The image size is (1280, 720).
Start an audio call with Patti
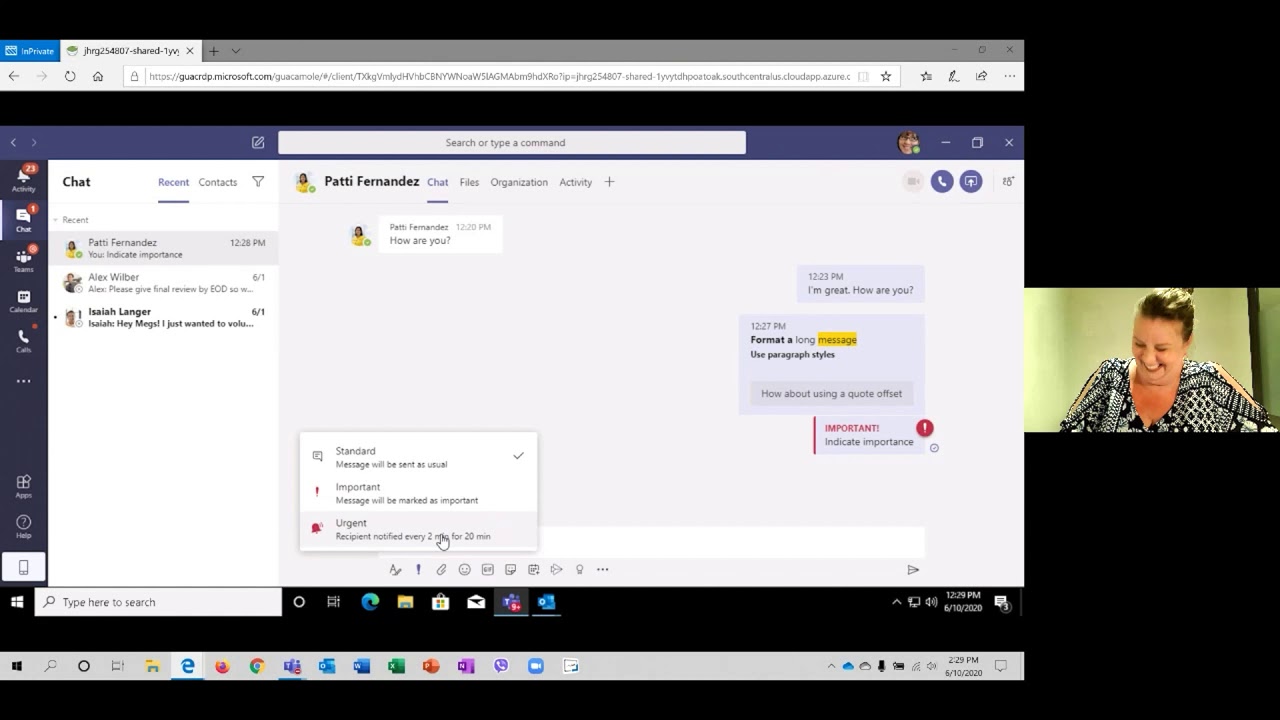click(x=942, y=181)
